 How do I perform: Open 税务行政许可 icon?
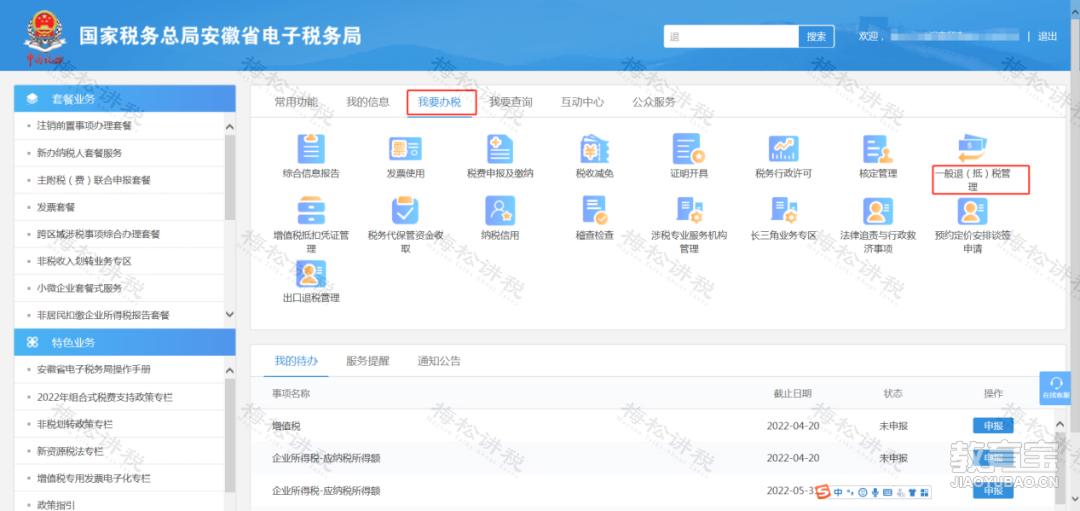pyautogui.click(x=783, y=149)
